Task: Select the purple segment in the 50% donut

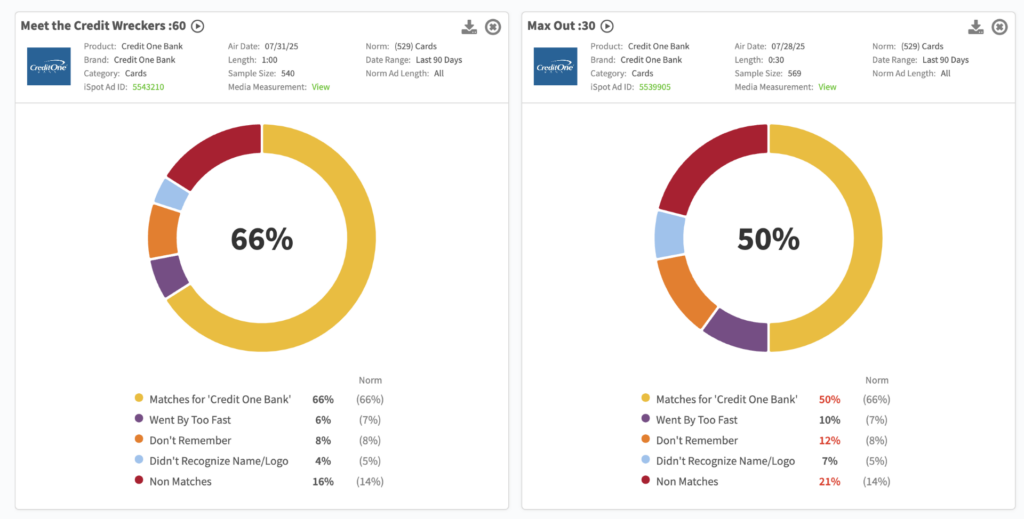Action: click(739, 332)
